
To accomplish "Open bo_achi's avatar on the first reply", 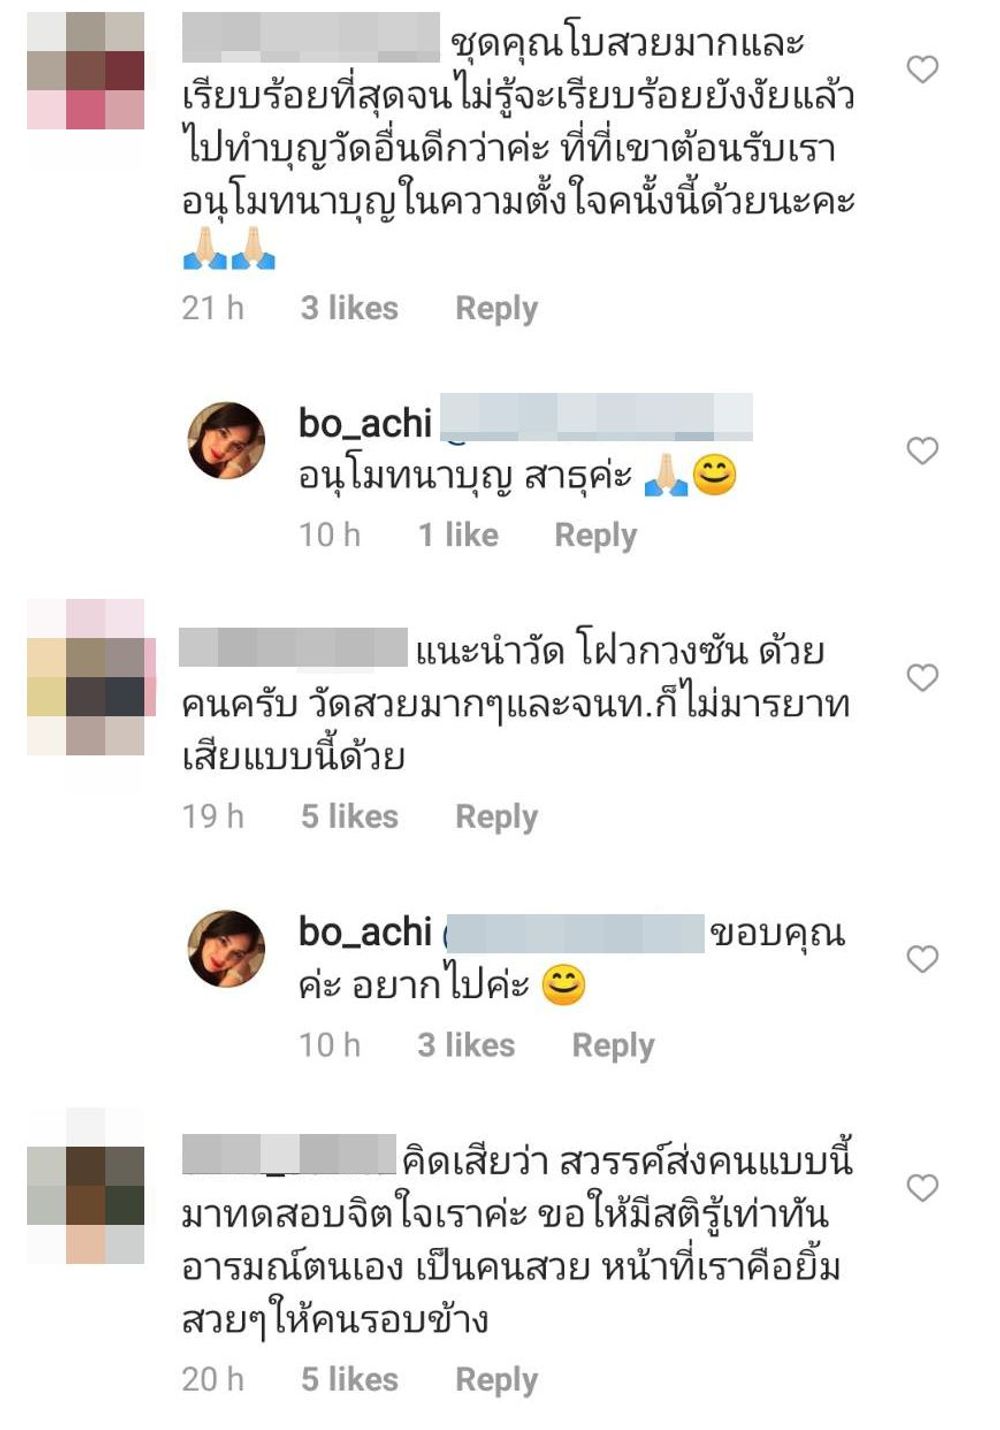I will (227, 441).
